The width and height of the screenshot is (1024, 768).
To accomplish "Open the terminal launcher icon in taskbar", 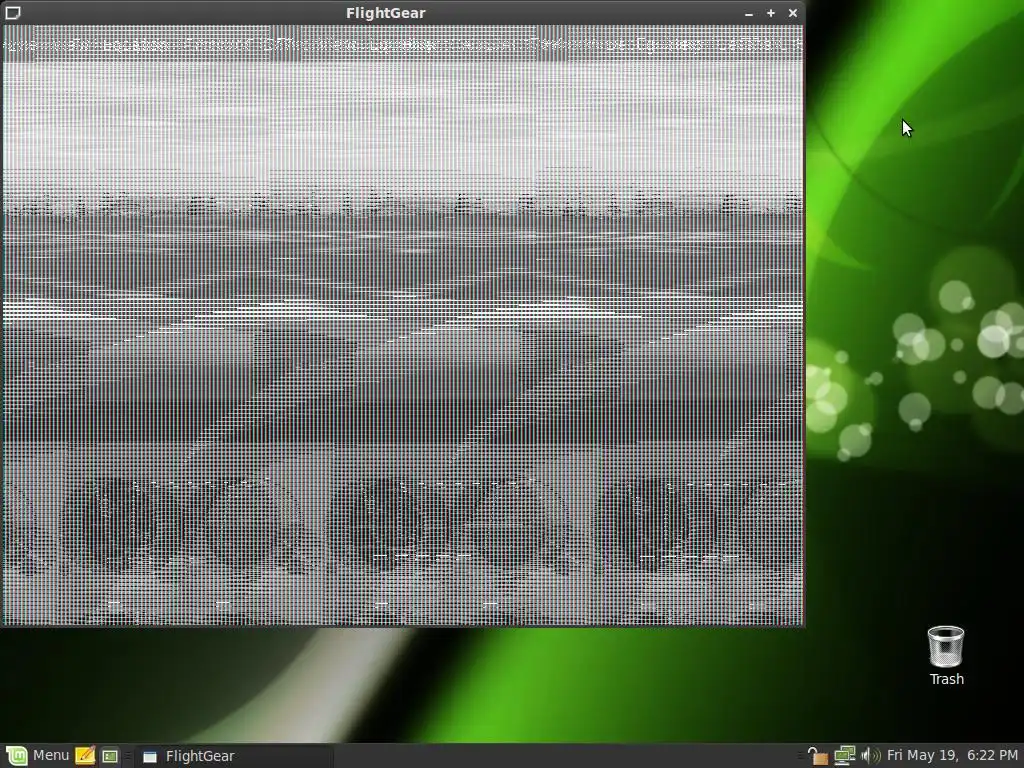I will (x=110, y=756).
